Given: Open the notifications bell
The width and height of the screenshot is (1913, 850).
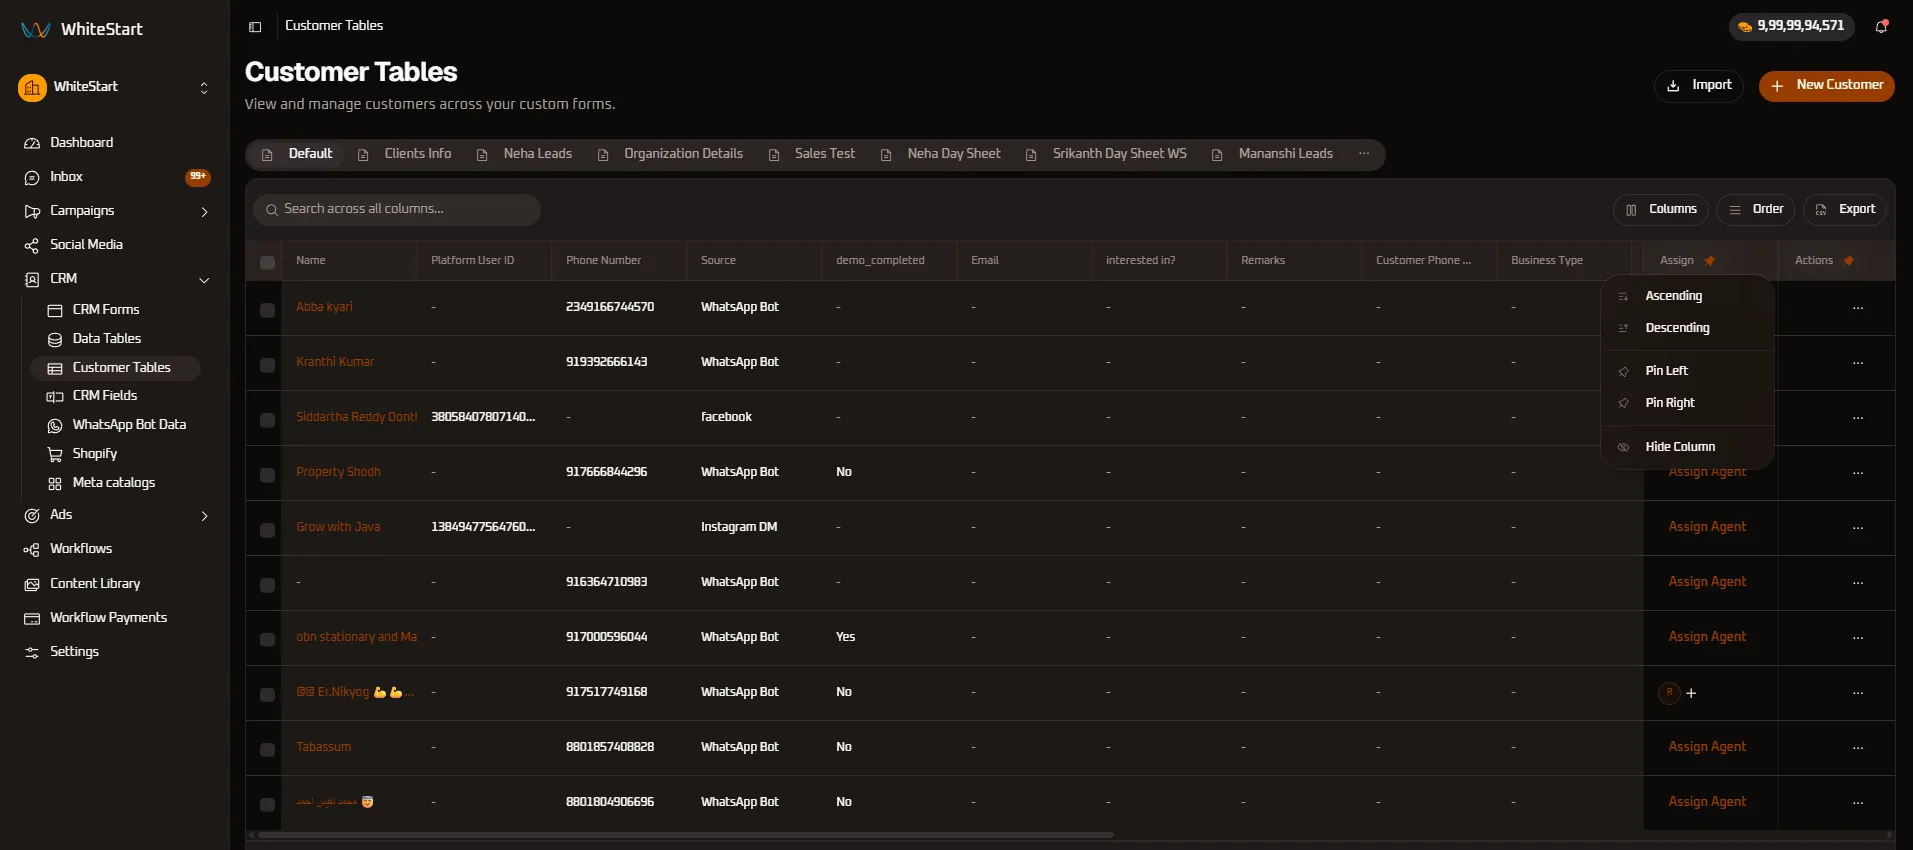Looking at the screenshot, I should point(1881,27).
